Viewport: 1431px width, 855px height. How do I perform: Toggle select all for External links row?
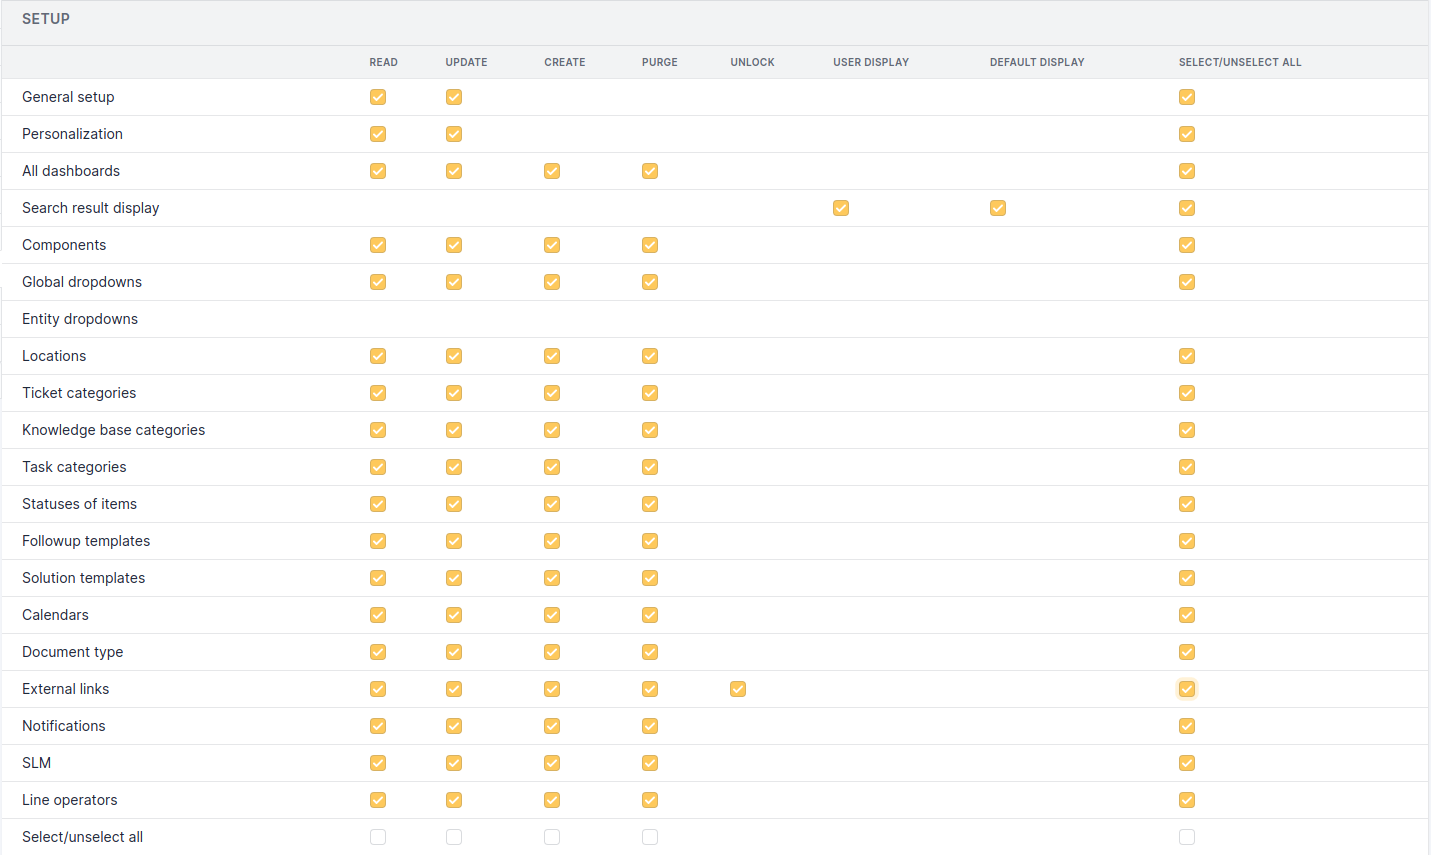click(1187, 689)
